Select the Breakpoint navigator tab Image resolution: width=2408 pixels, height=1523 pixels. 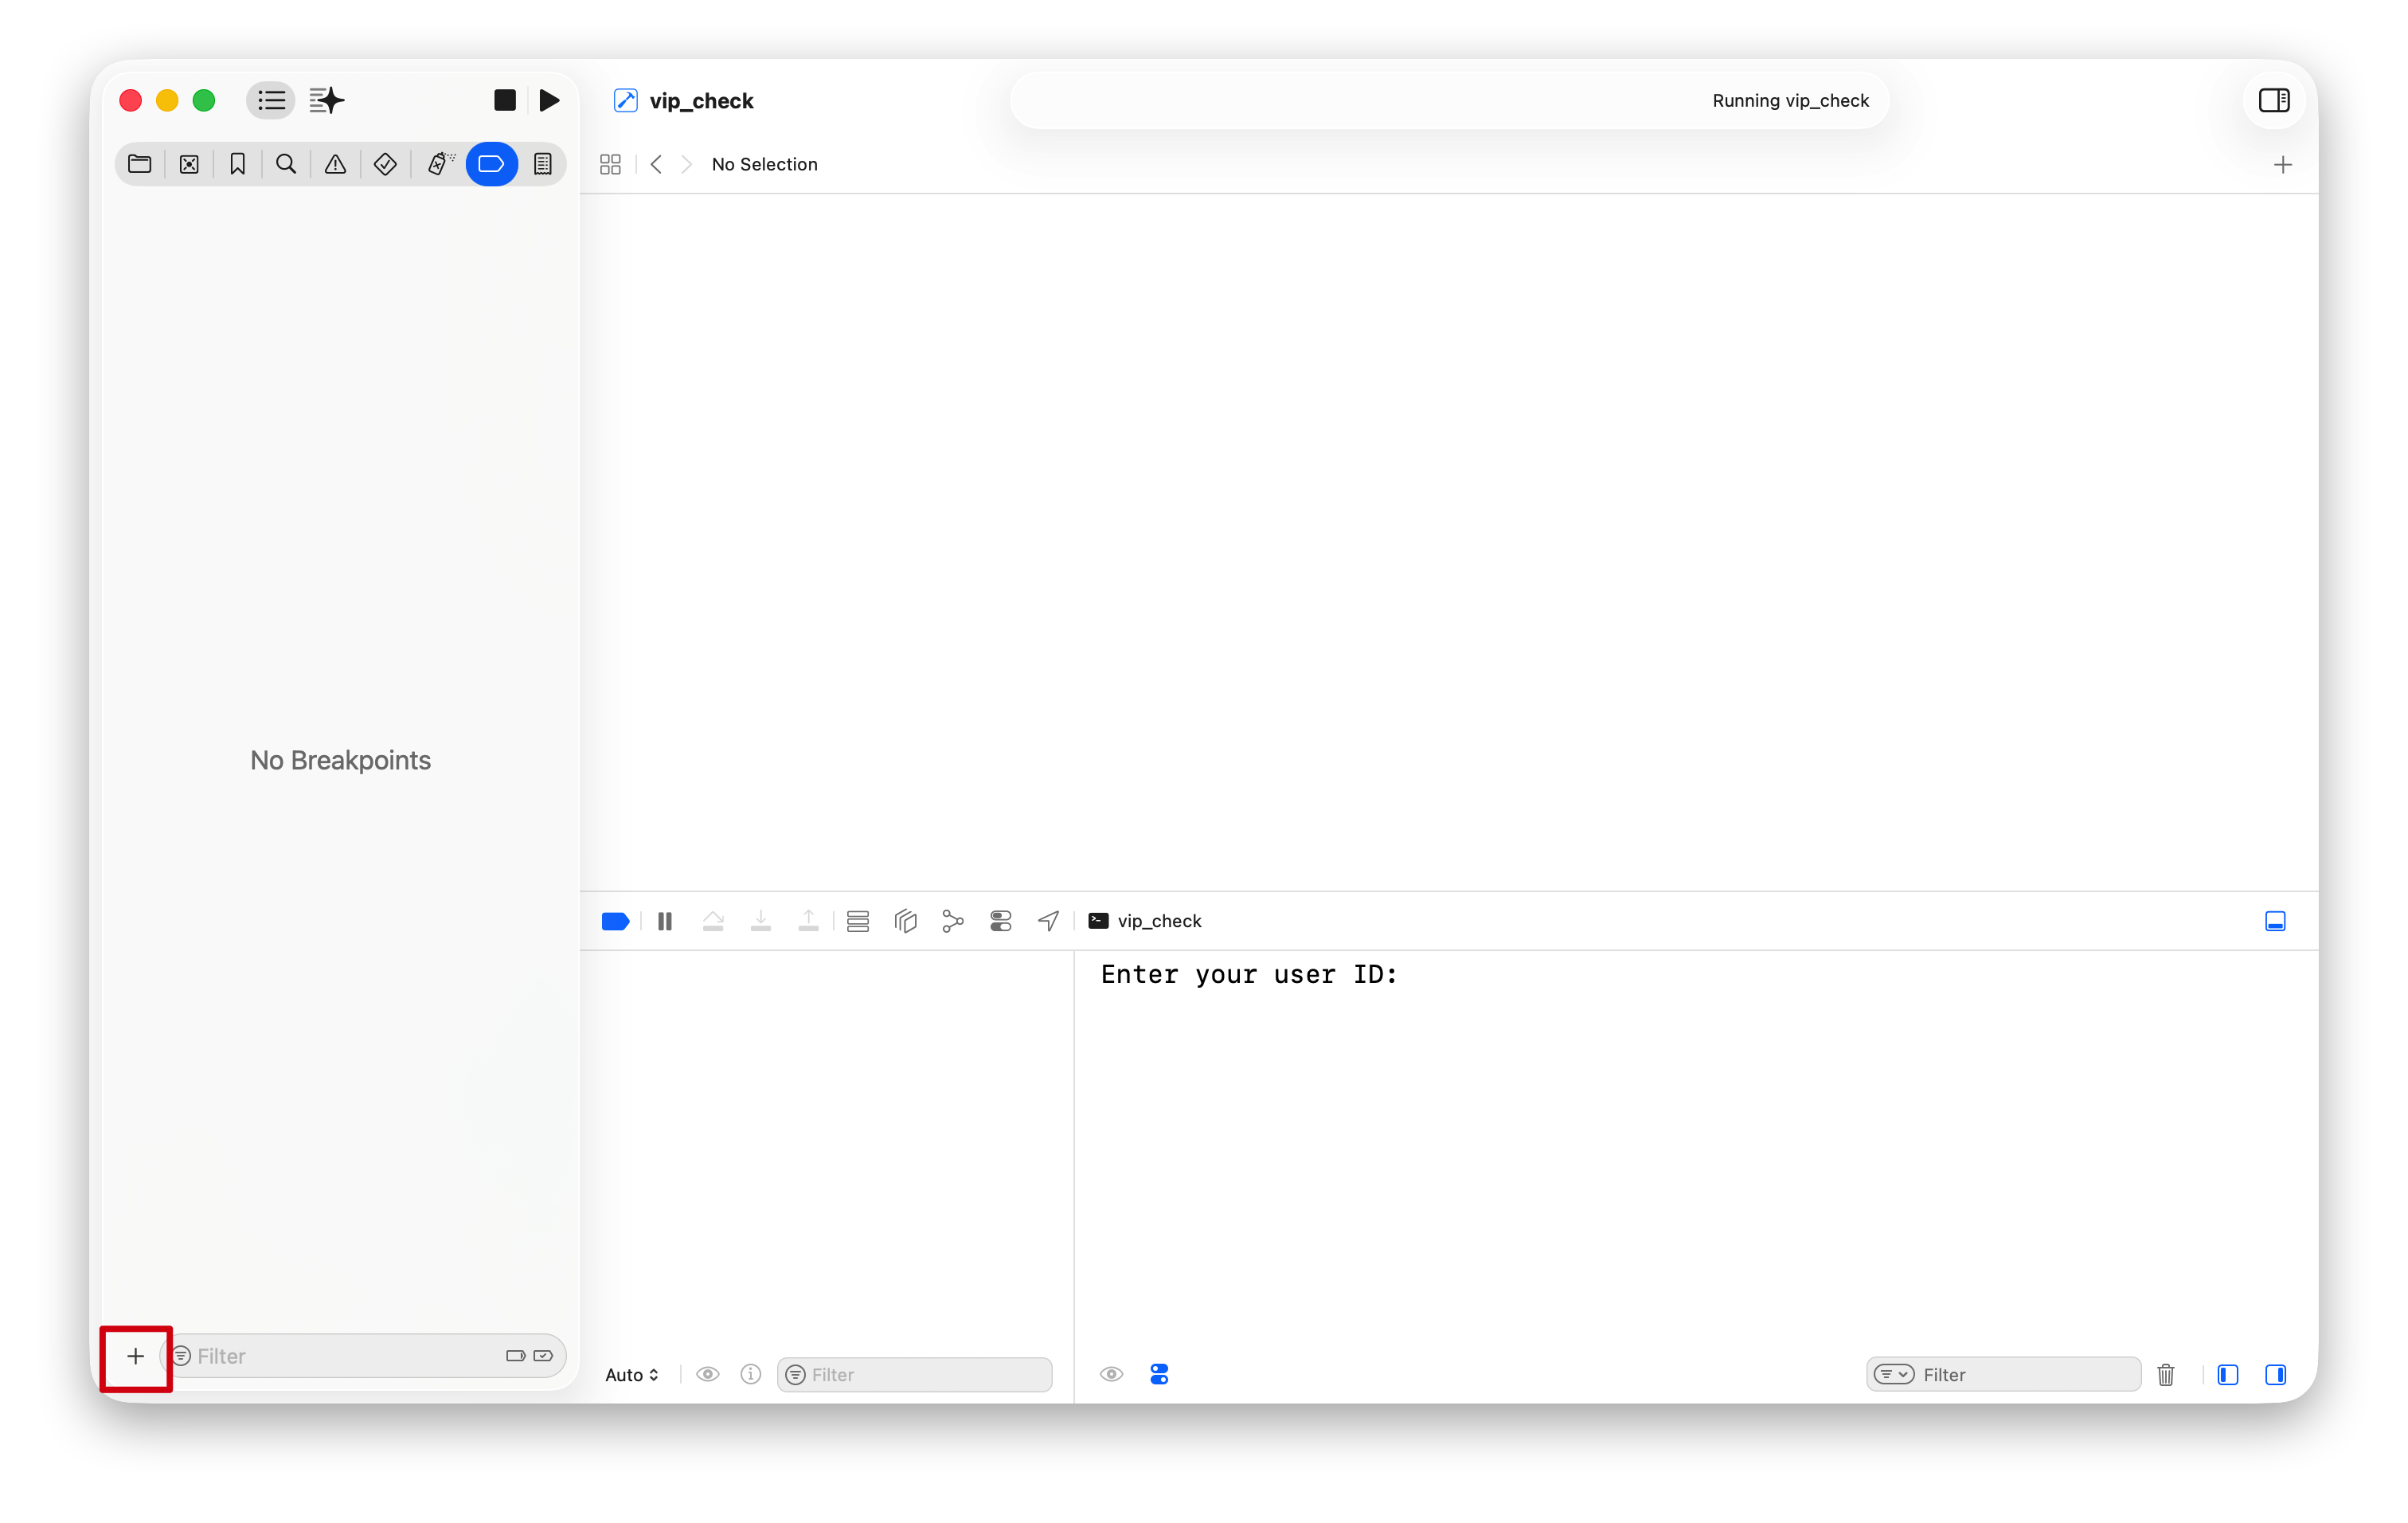491,164
